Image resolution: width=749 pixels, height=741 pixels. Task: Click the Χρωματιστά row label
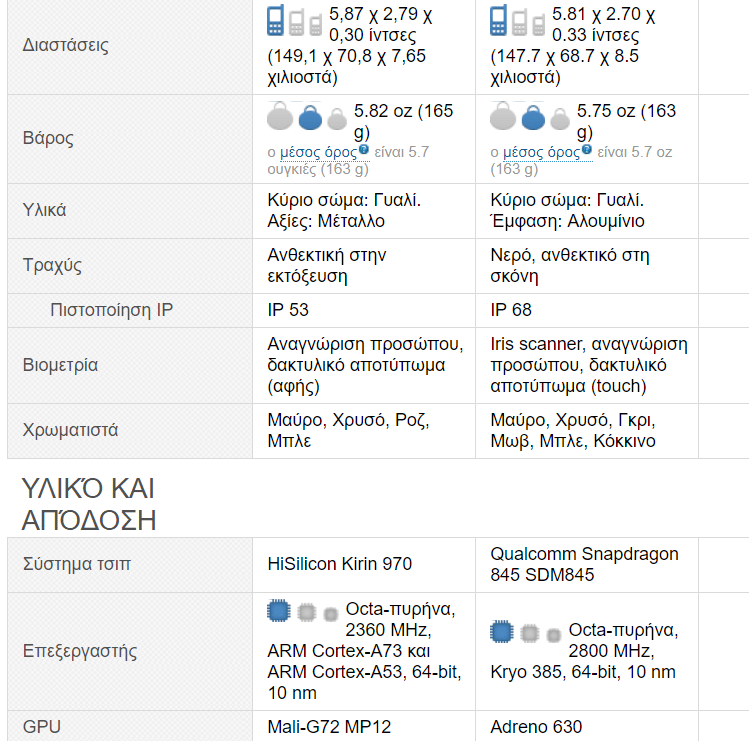click(x=70, y=430)
